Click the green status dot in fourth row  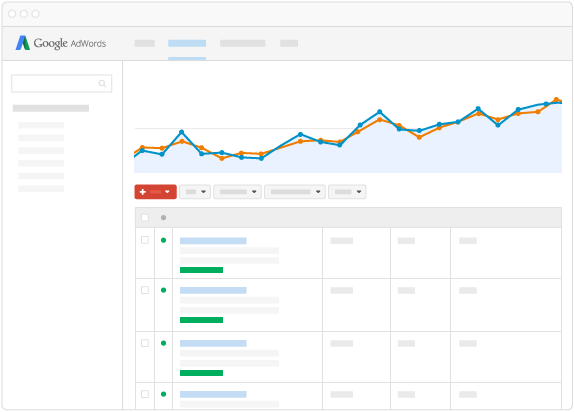click(164, 394)
